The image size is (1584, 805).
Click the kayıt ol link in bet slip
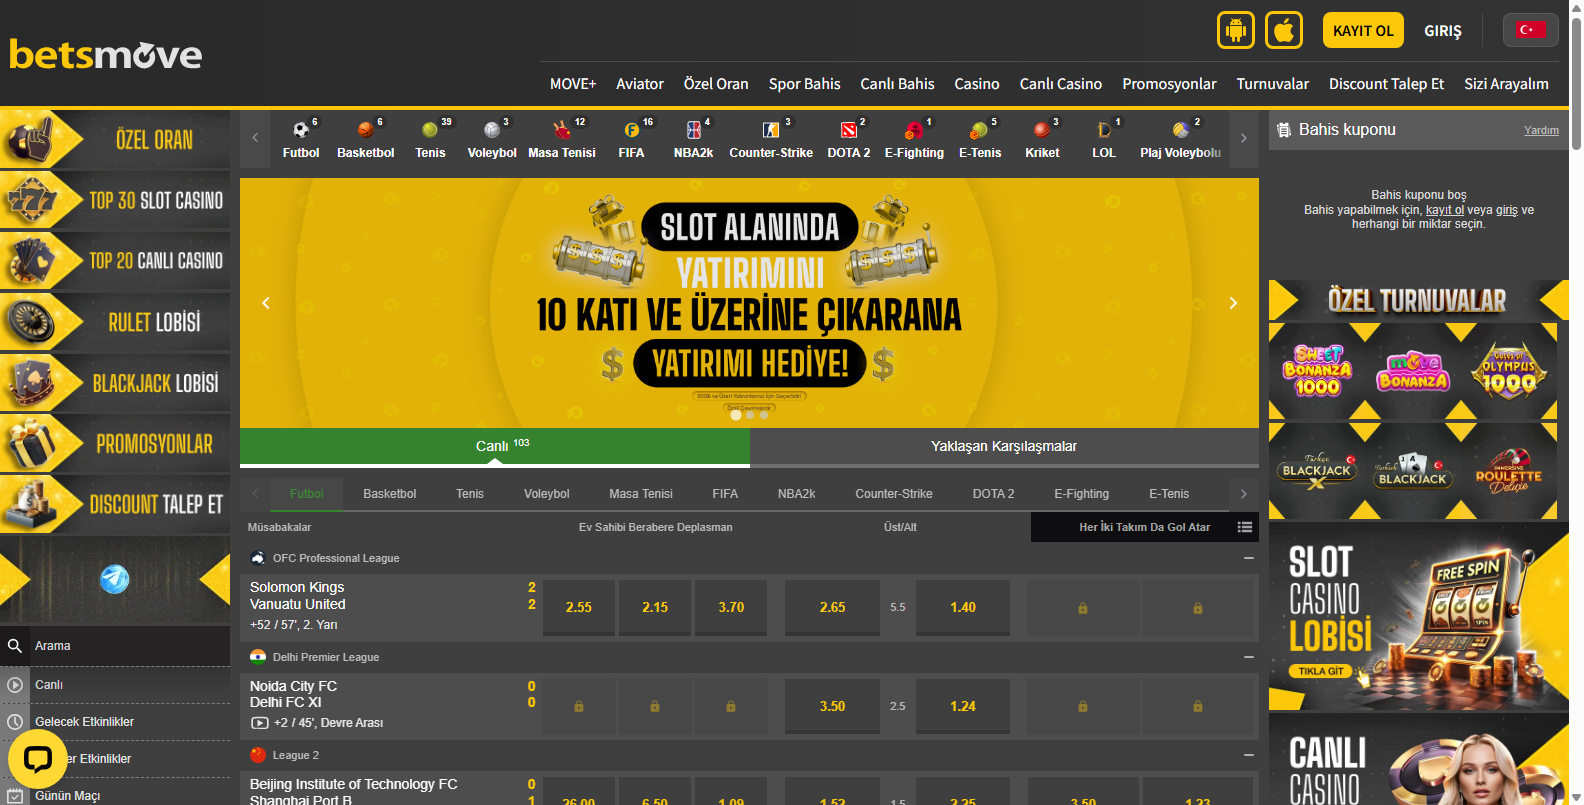1445,210
